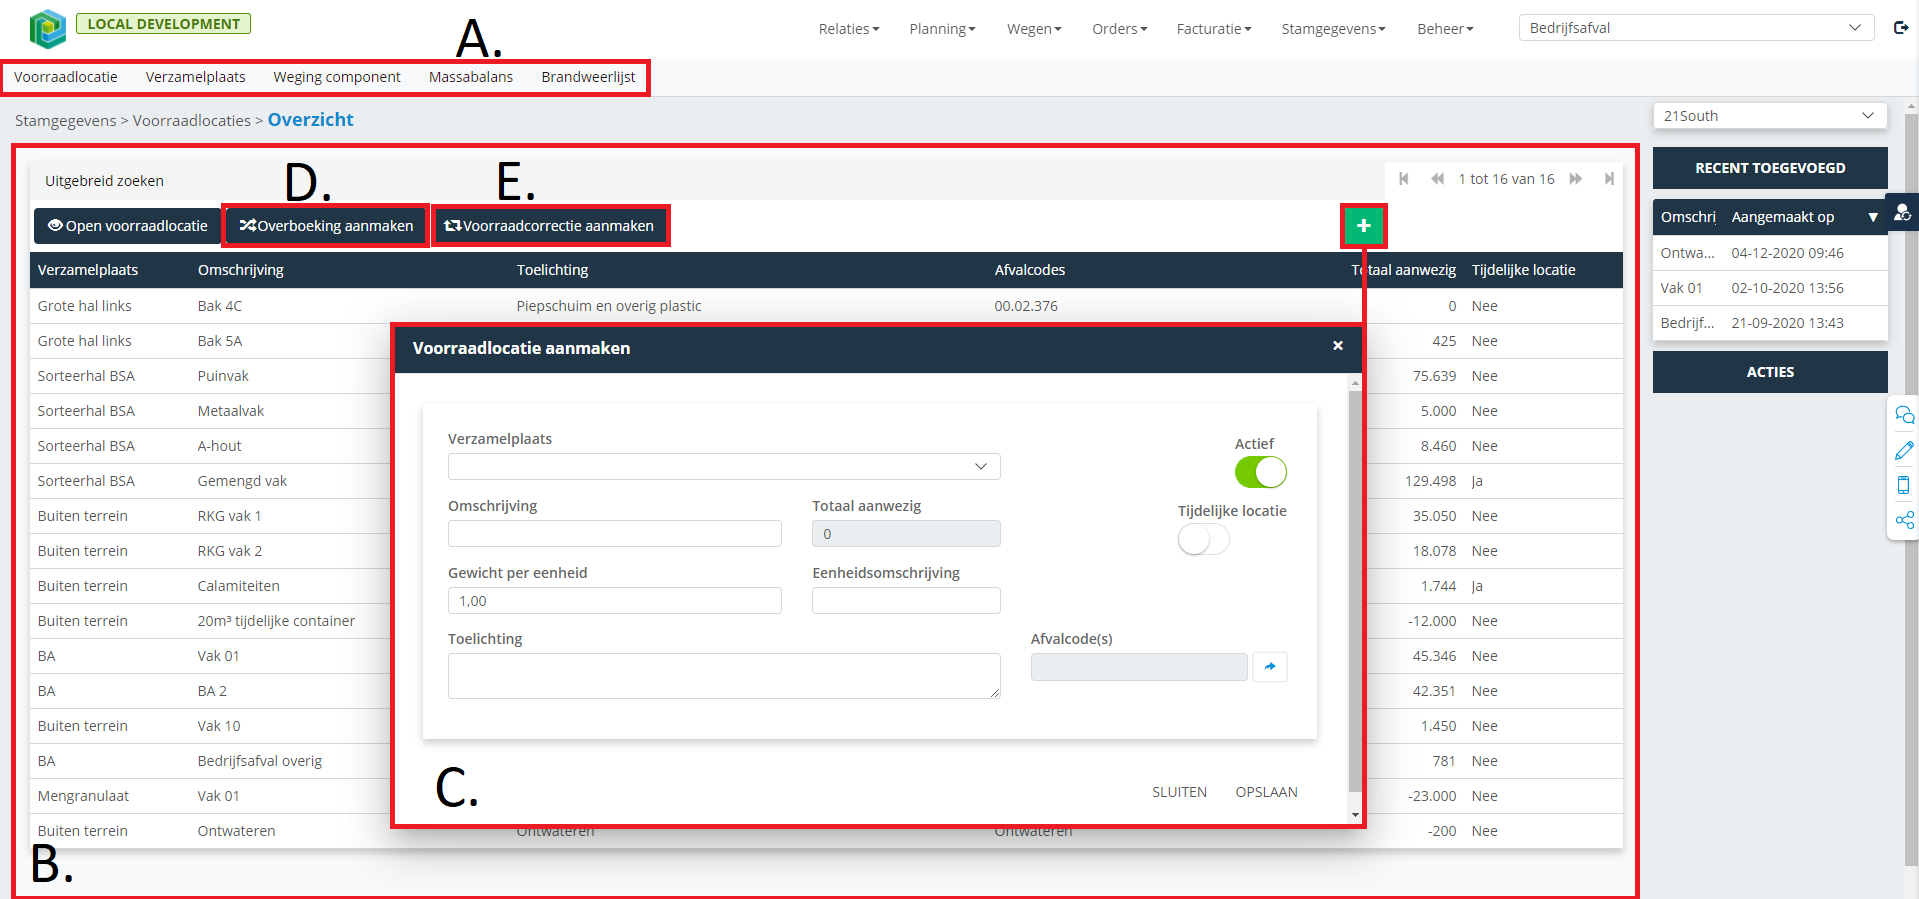Click the application logo cube

point(47,29)
